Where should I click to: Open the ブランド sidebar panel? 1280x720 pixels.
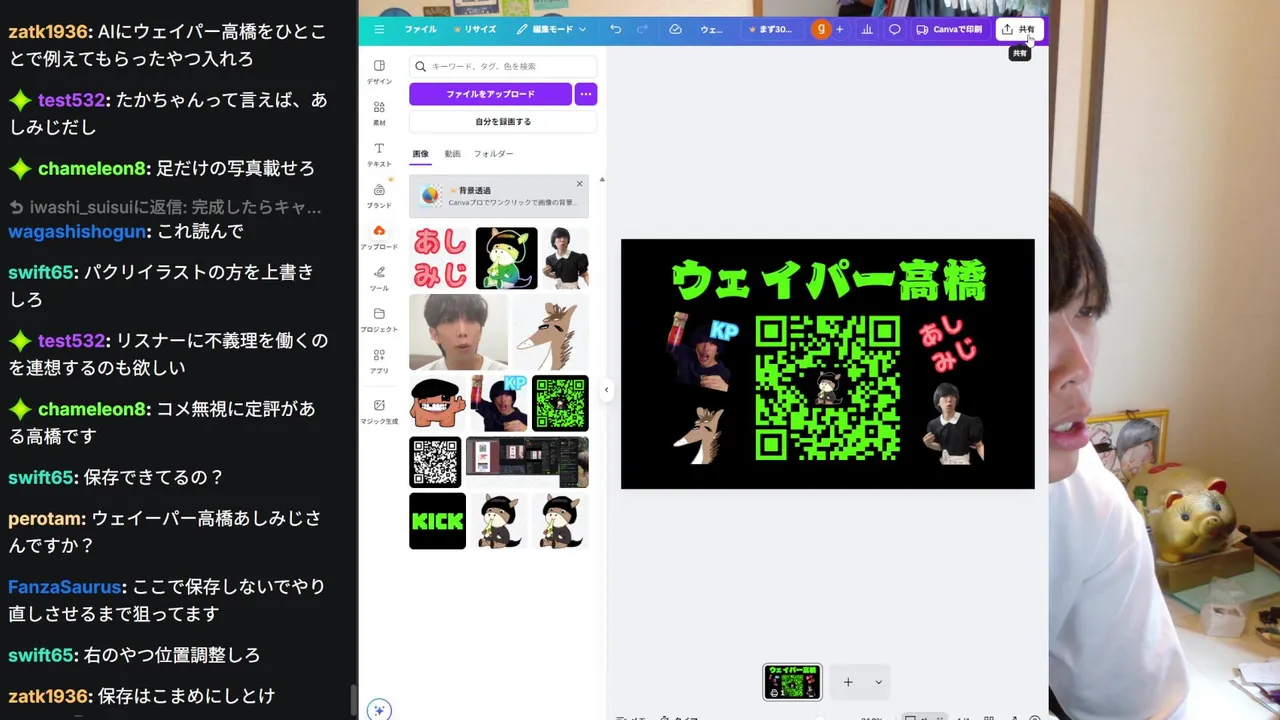[x=379, y=195]
